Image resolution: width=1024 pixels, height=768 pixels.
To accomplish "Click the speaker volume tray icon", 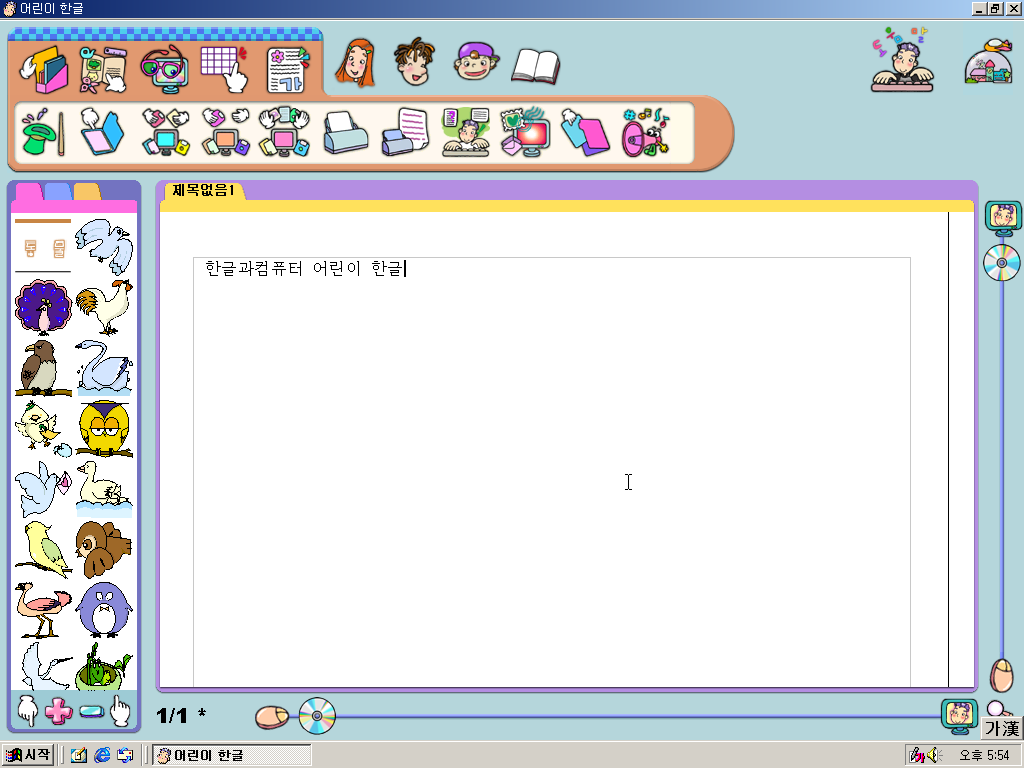I will tap(933, 756).
